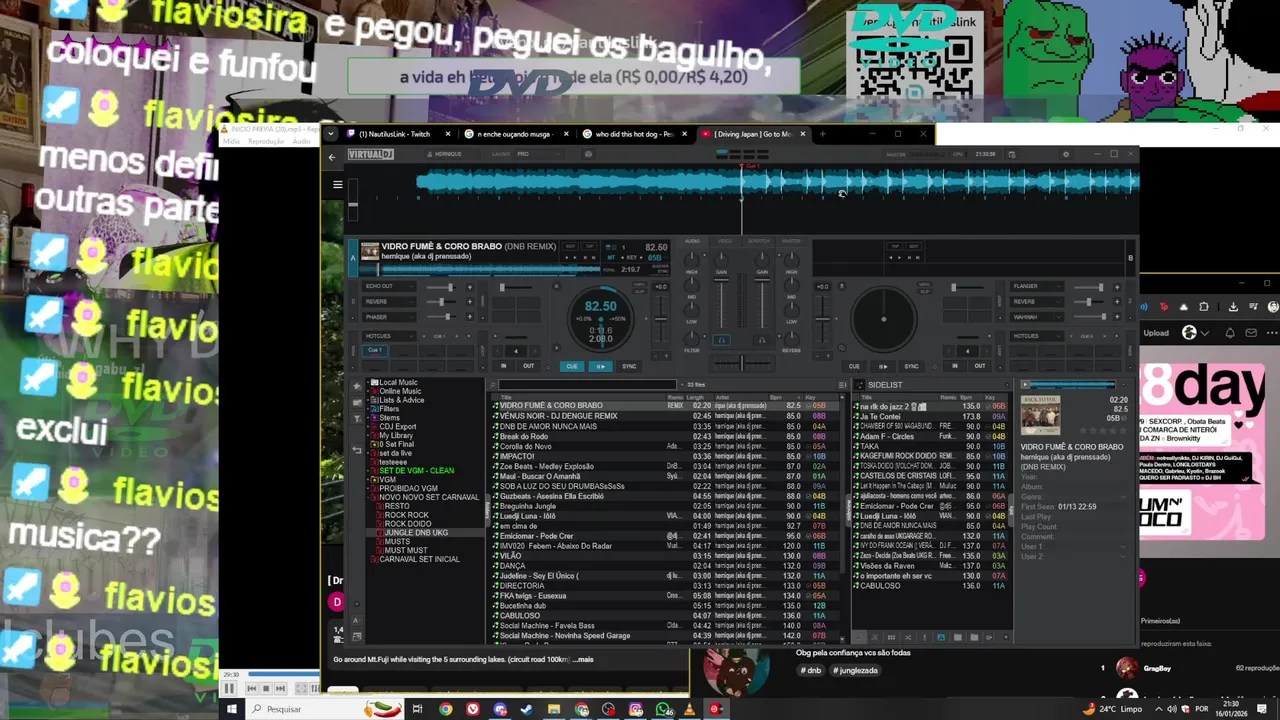Select the AUDIO mixer tab
This screenshot has width=1280, height=720.
tap(692, 241)
